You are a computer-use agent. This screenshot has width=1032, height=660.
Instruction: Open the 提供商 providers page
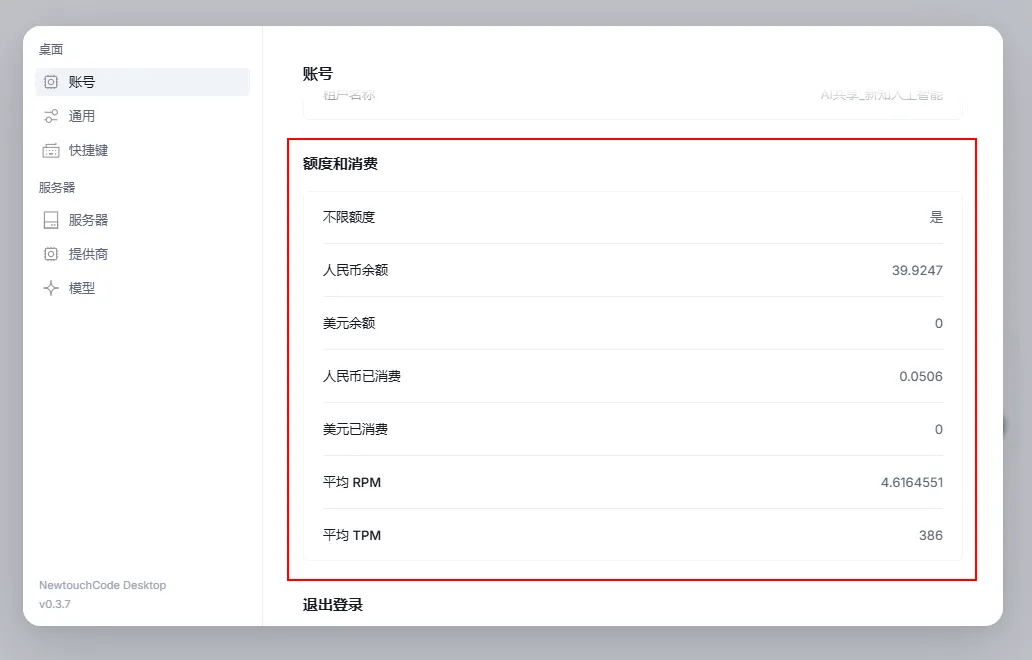(x=143, y=254)
